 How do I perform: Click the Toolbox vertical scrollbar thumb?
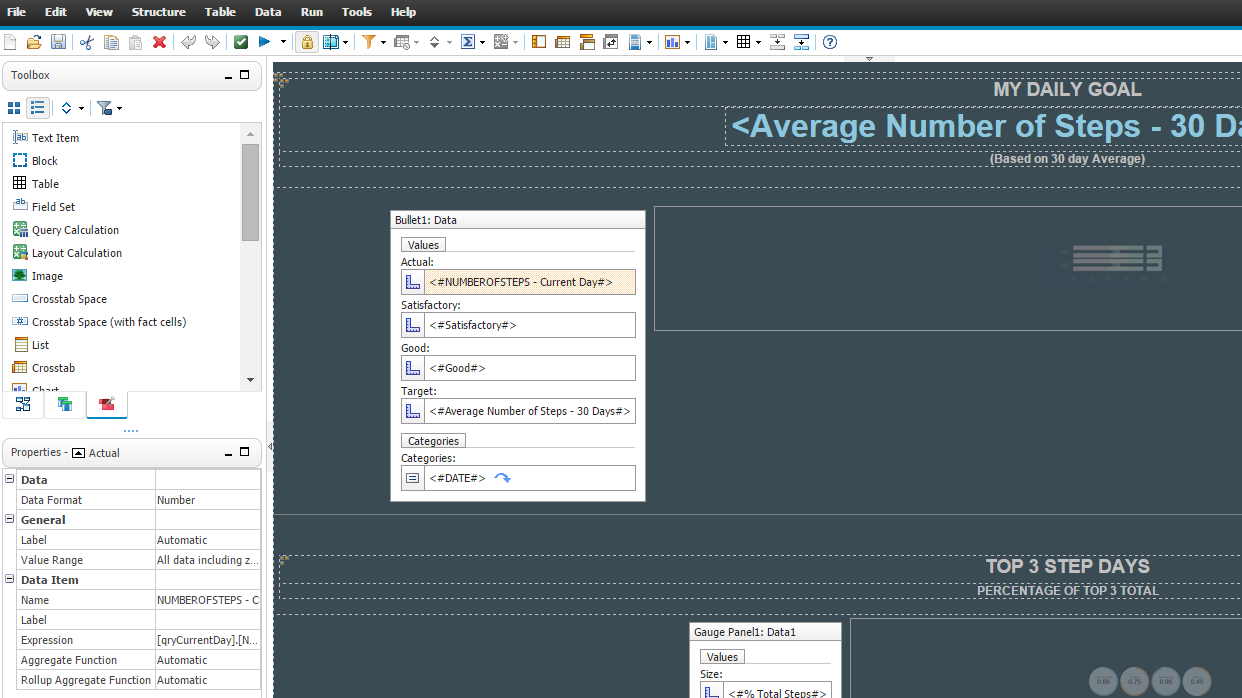coord(250,192)
